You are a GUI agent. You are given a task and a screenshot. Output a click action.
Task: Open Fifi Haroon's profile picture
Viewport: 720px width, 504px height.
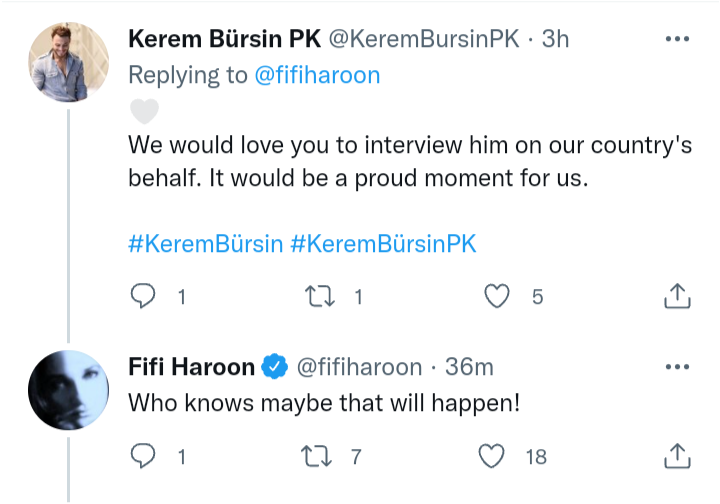click(67, 389)
